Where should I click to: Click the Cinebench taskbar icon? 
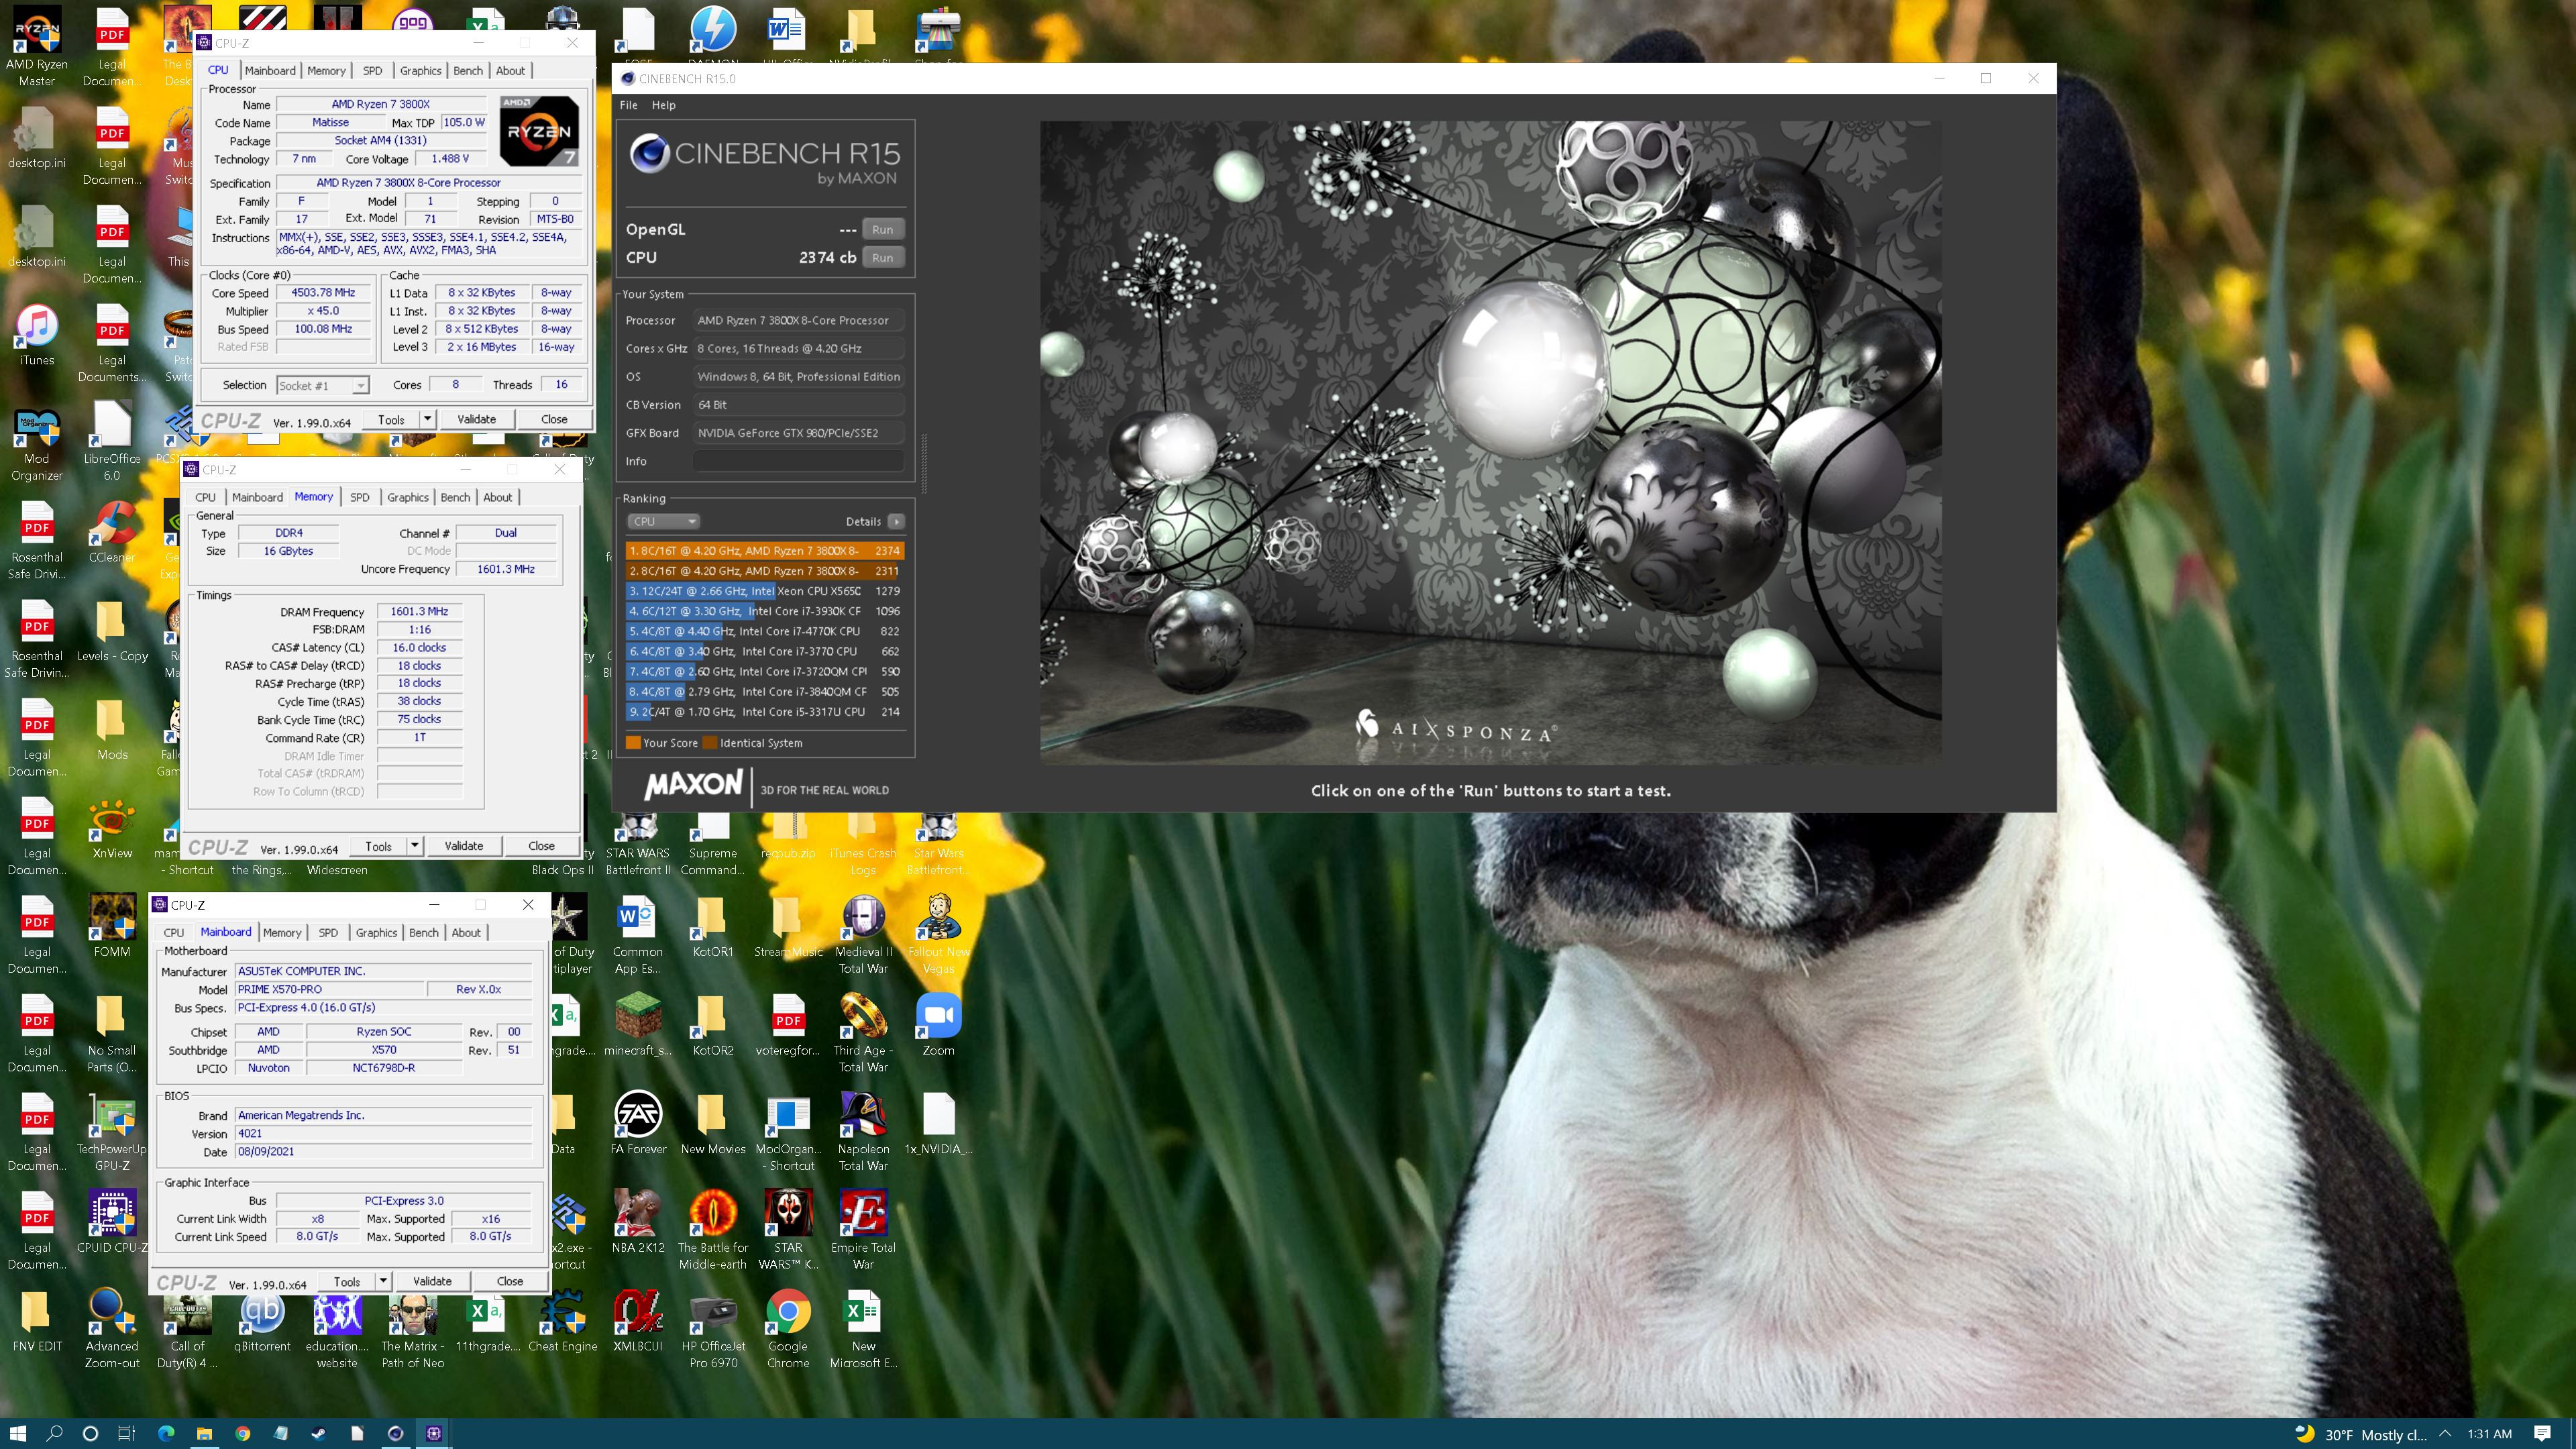point(395,1433)
